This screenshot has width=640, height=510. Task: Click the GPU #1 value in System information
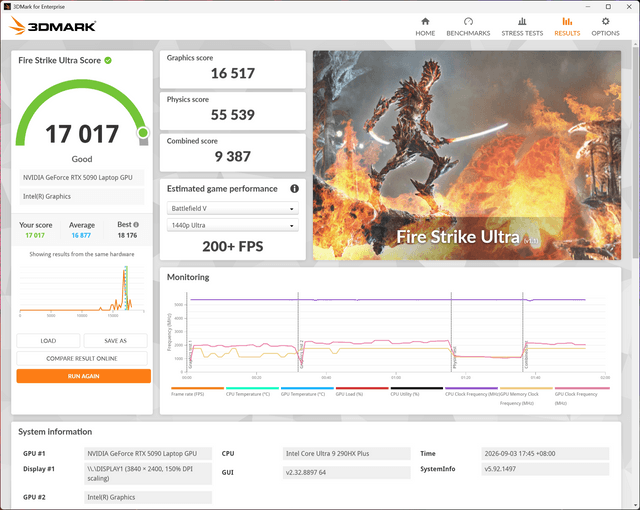(148, 454)
